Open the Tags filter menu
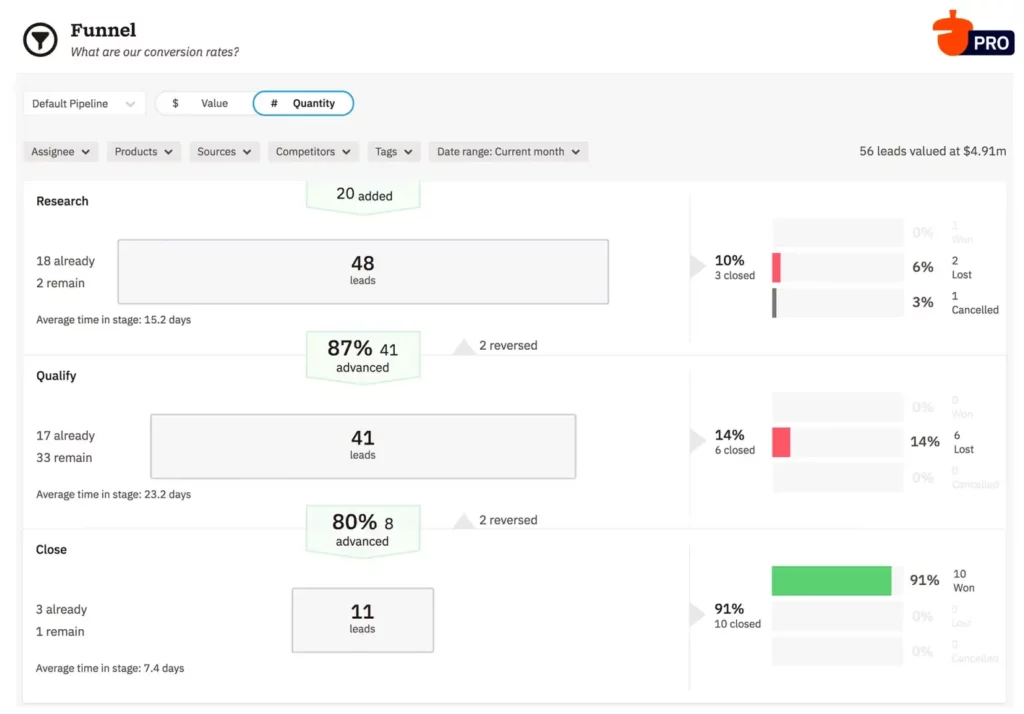The width and height of the screenshot is (1024, 714). click(x=393, y=151)
